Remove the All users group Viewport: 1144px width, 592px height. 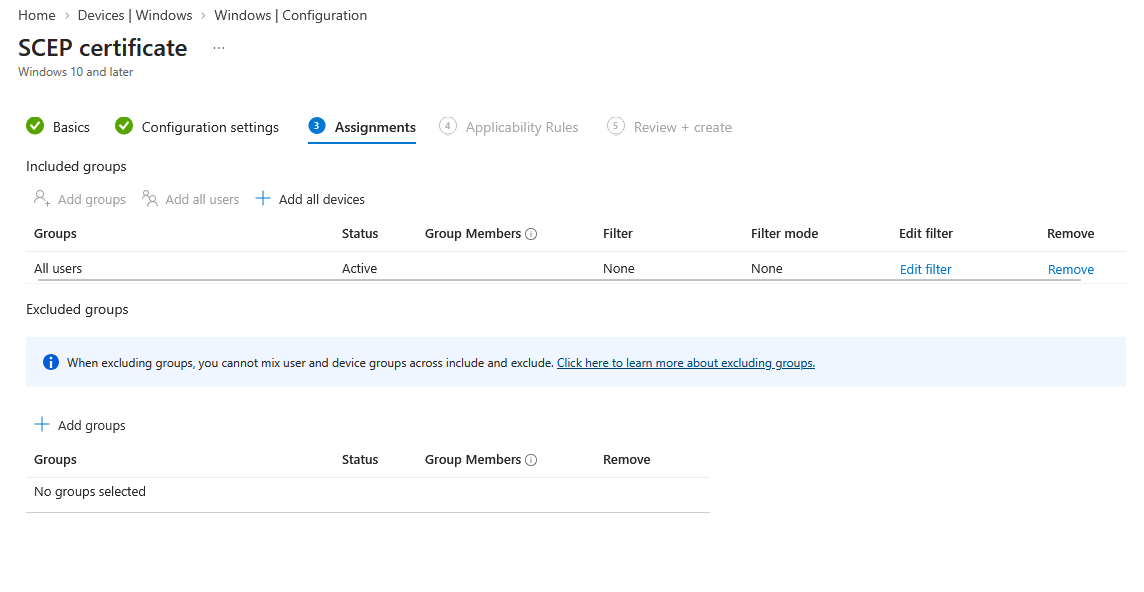1070,269
